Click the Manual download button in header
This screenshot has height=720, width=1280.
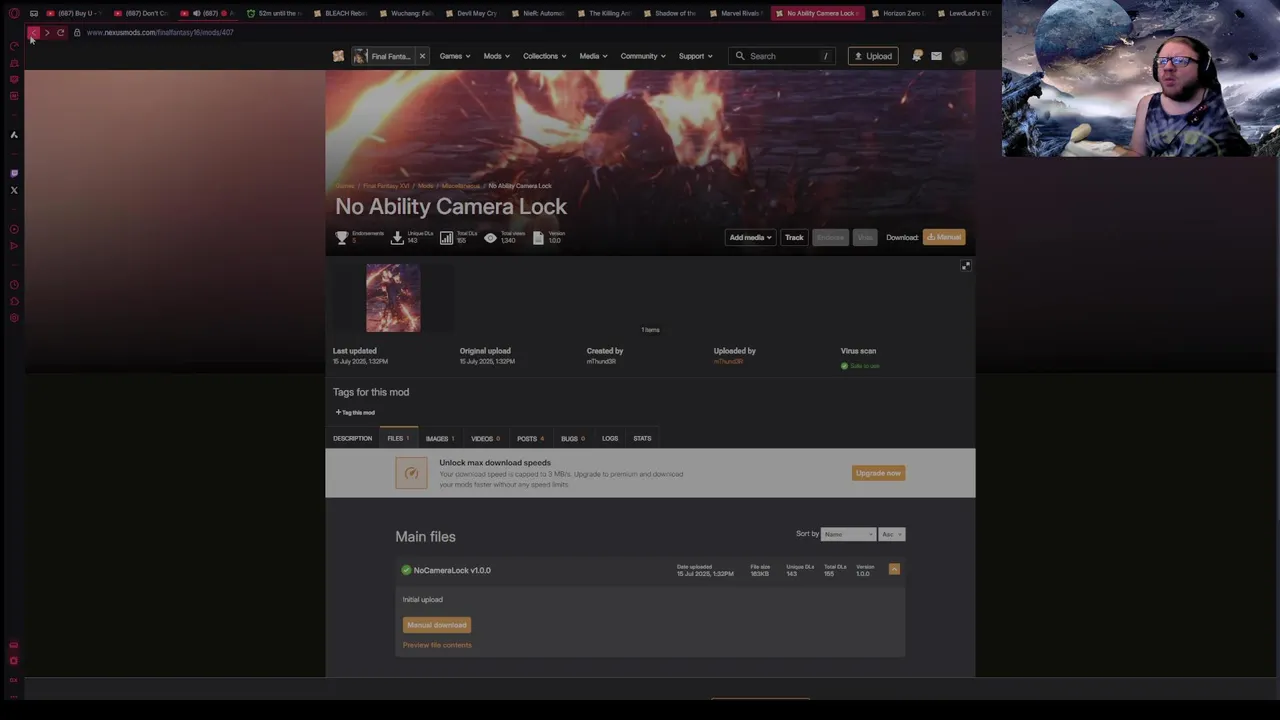pyautogui.click(x=944, y=237)
